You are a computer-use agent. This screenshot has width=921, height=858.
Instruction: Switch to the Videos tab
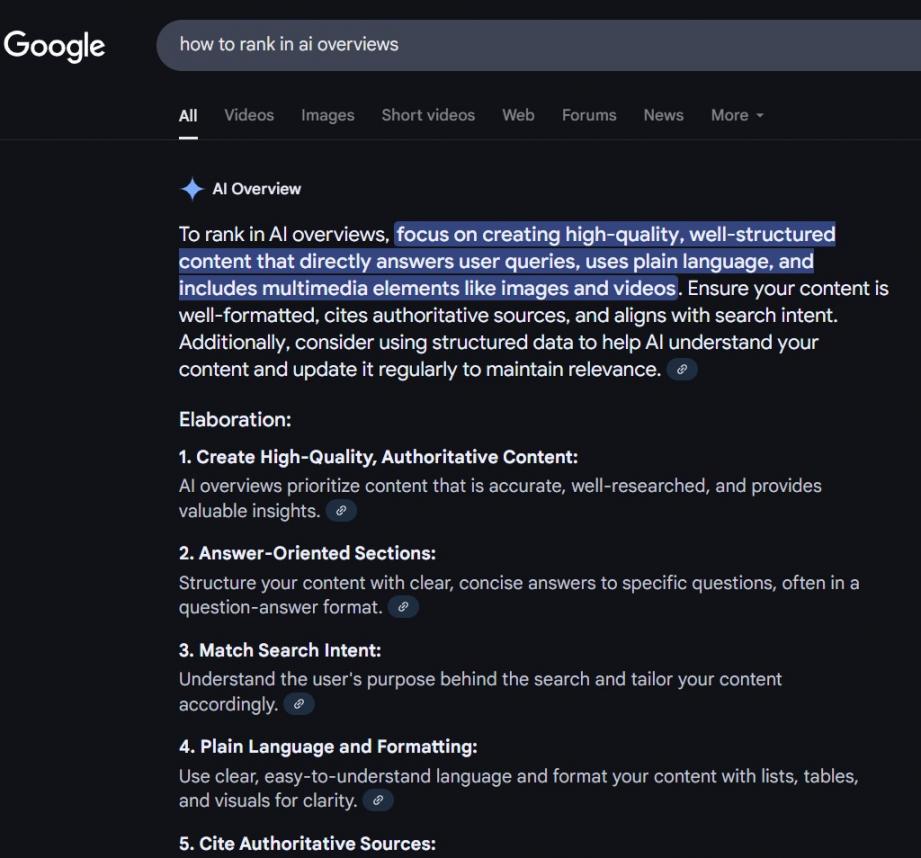pos(249,115)
